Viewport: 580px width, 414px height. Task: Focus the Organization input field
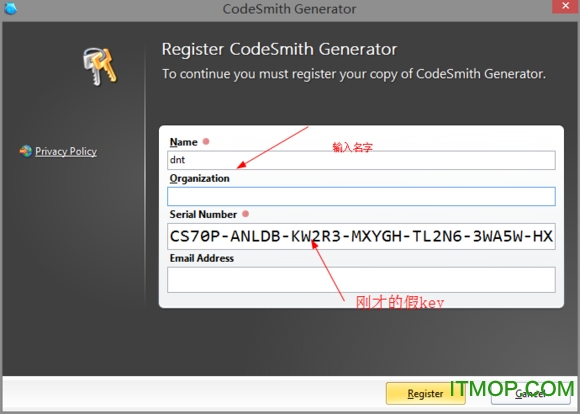pyautogui.click(x=361, y=196)
